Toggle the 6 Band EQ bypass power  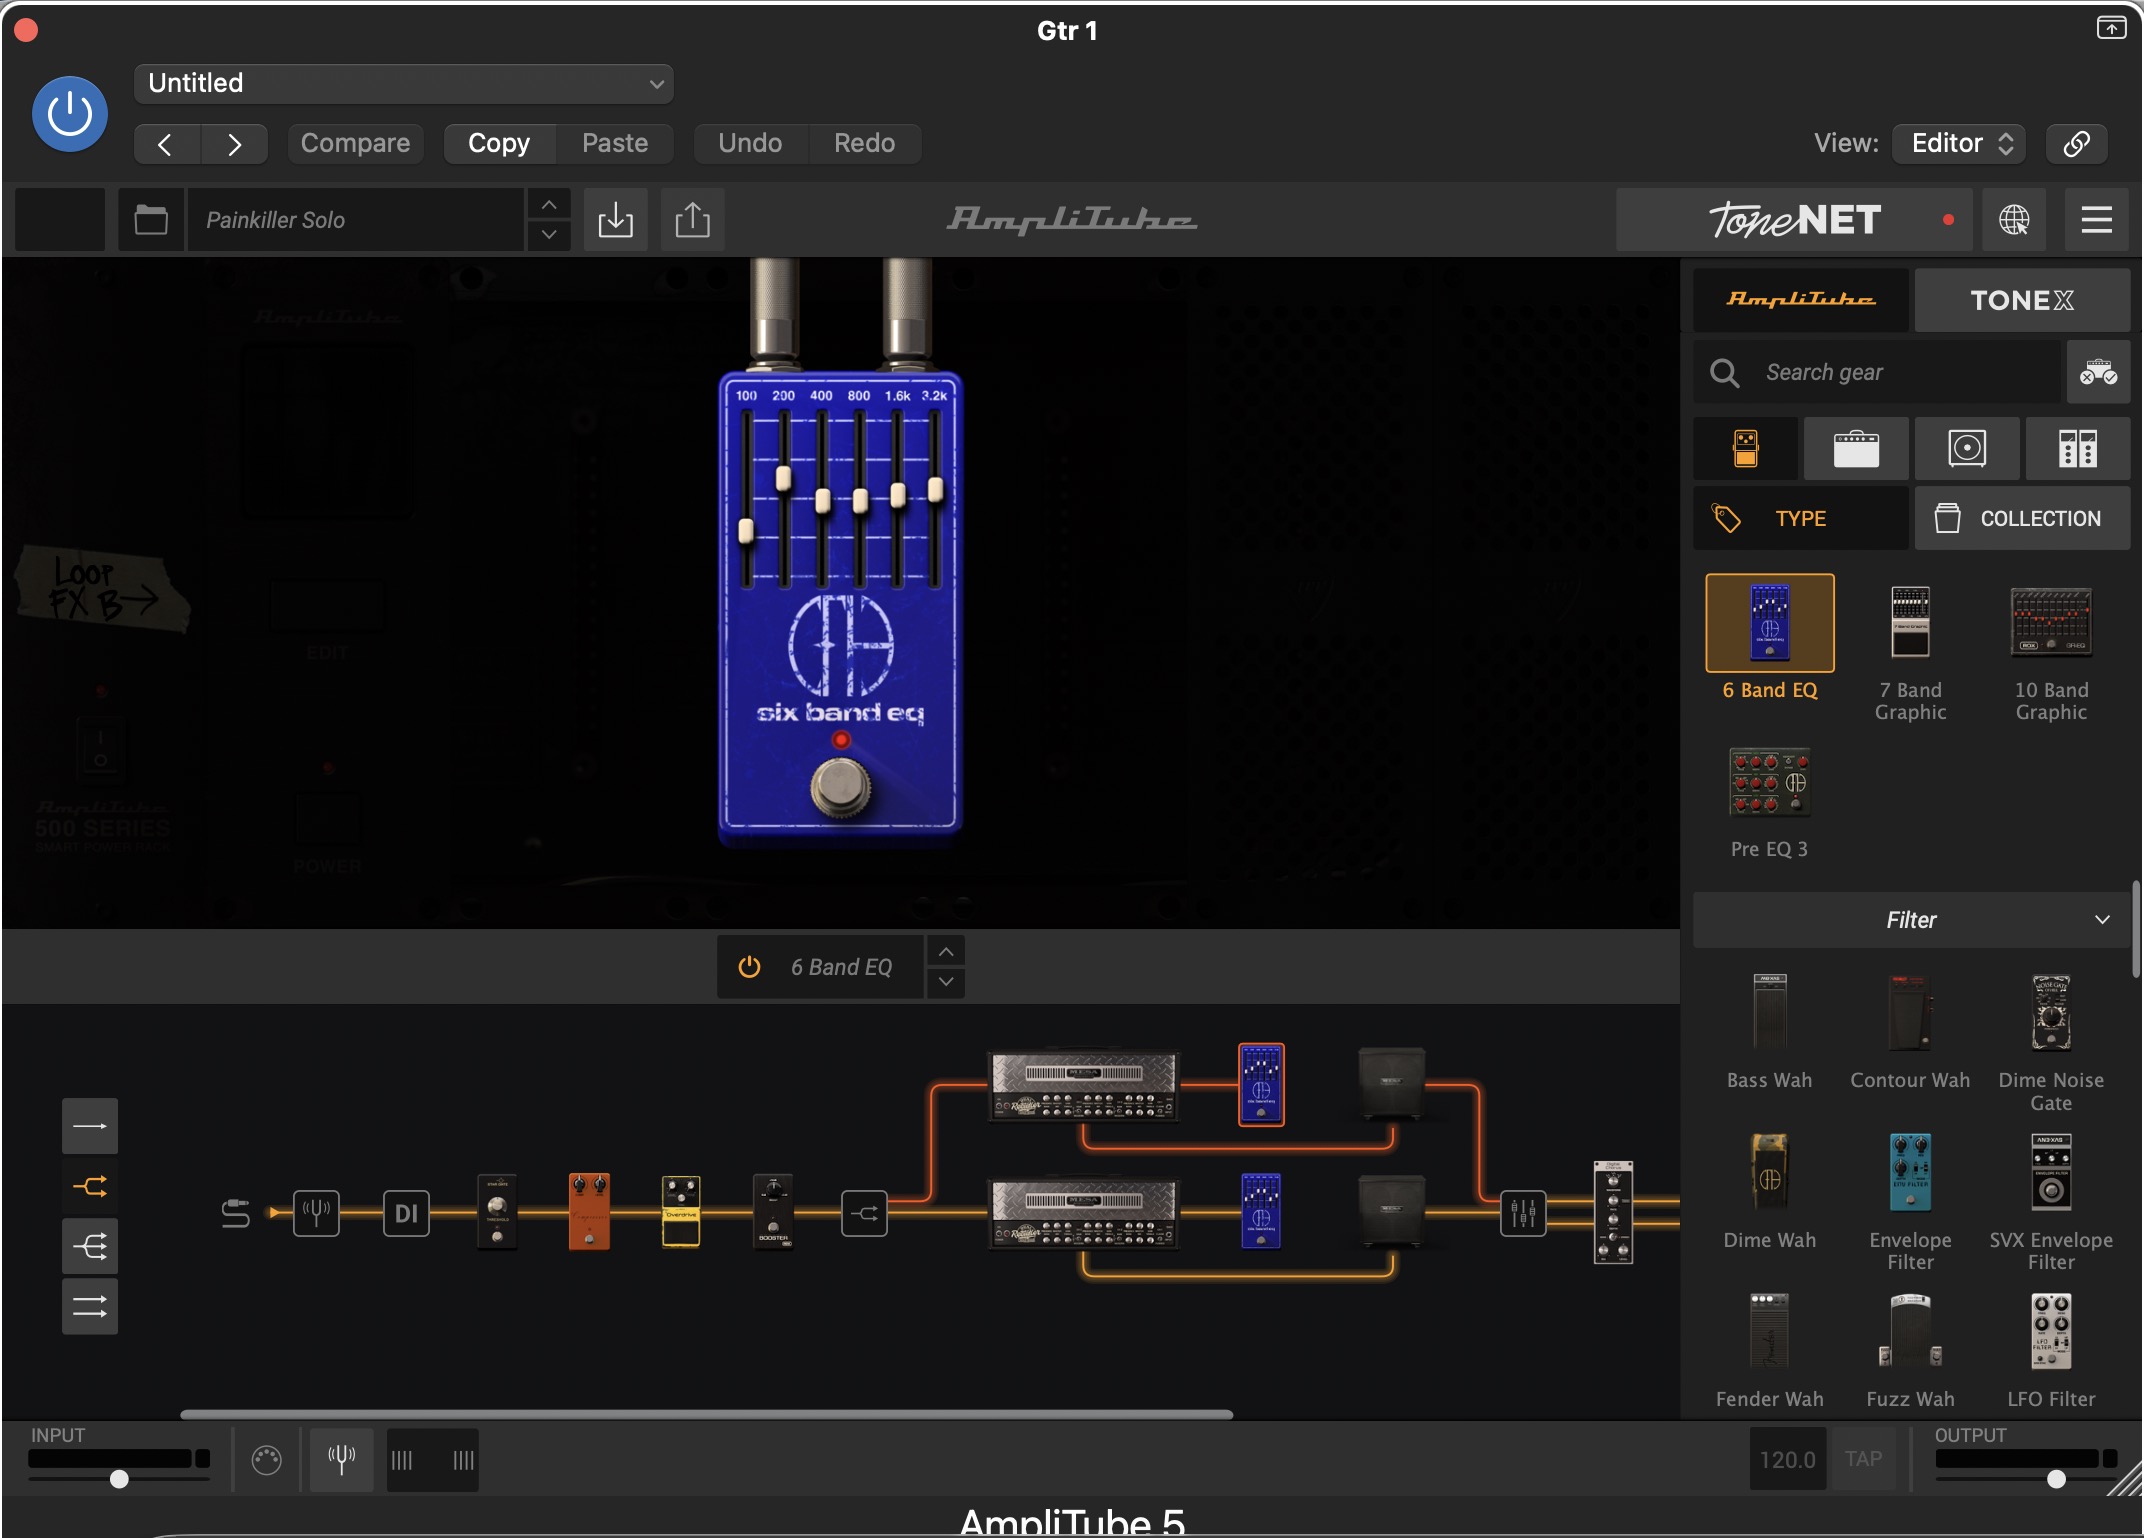[749, 967]
